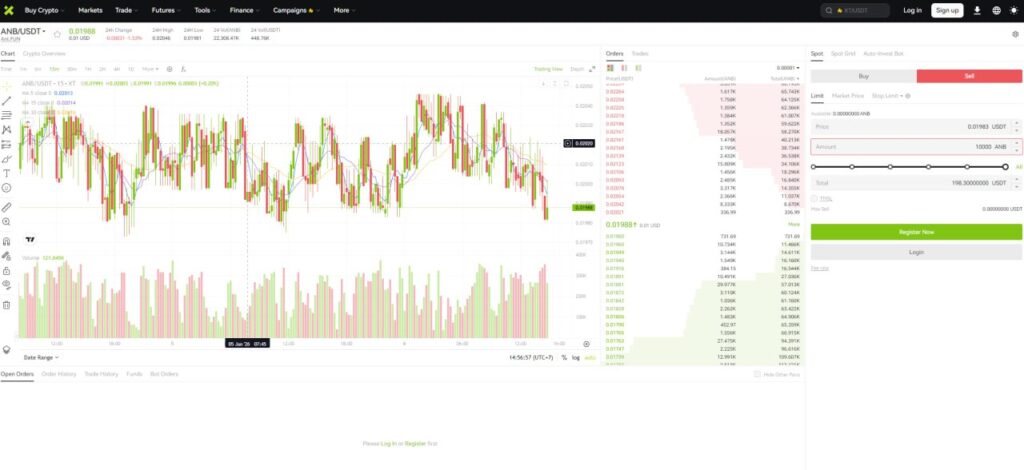Image resolution: width=1024 pixels, height=470 pixels.
Task: Click the green Register Now button
Action: [916, 232]
